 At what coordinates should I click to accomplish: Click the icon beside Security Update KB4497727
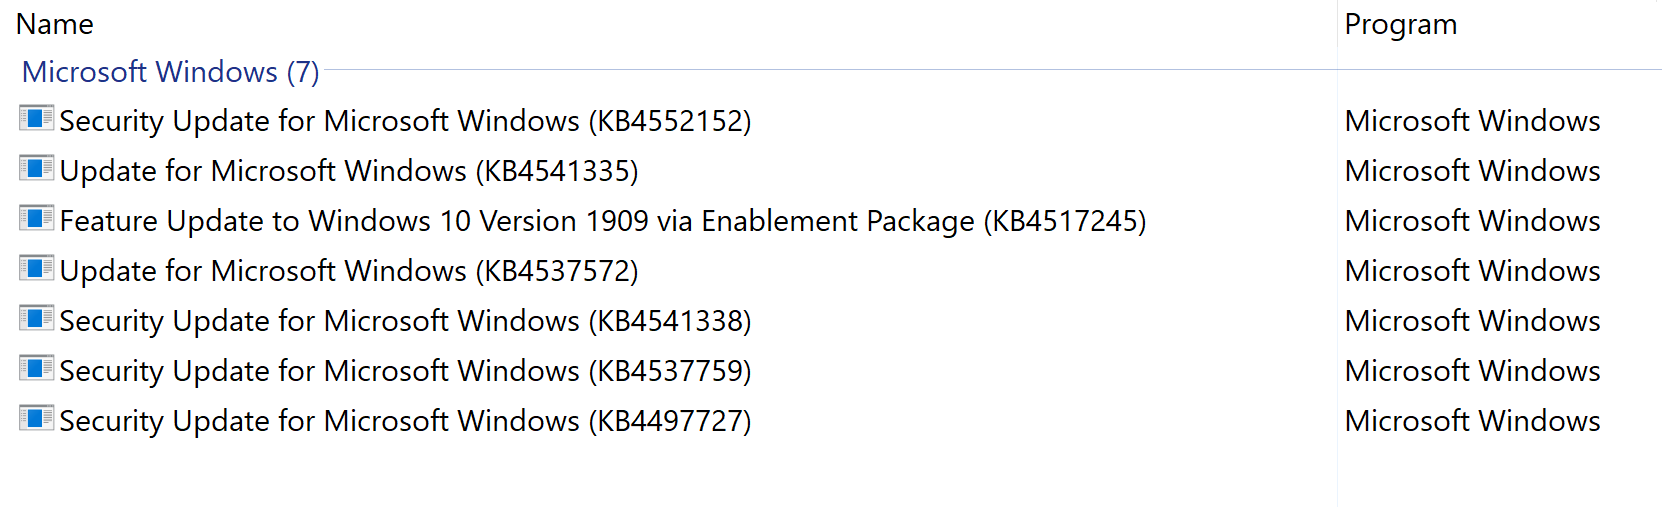pyautogui.click(x=36, y=419)
